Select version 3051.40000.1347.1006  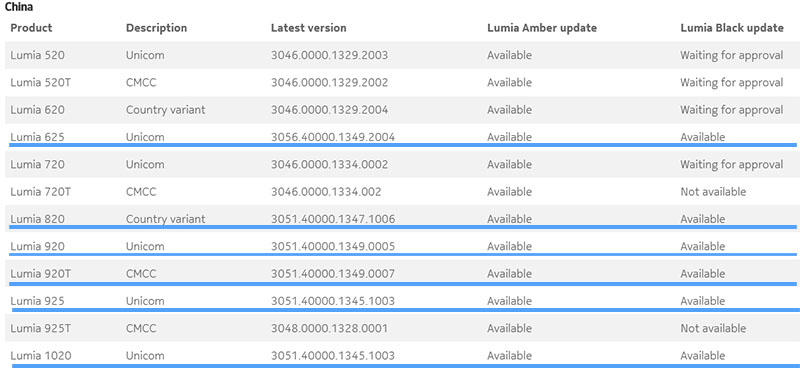(333, 219)
